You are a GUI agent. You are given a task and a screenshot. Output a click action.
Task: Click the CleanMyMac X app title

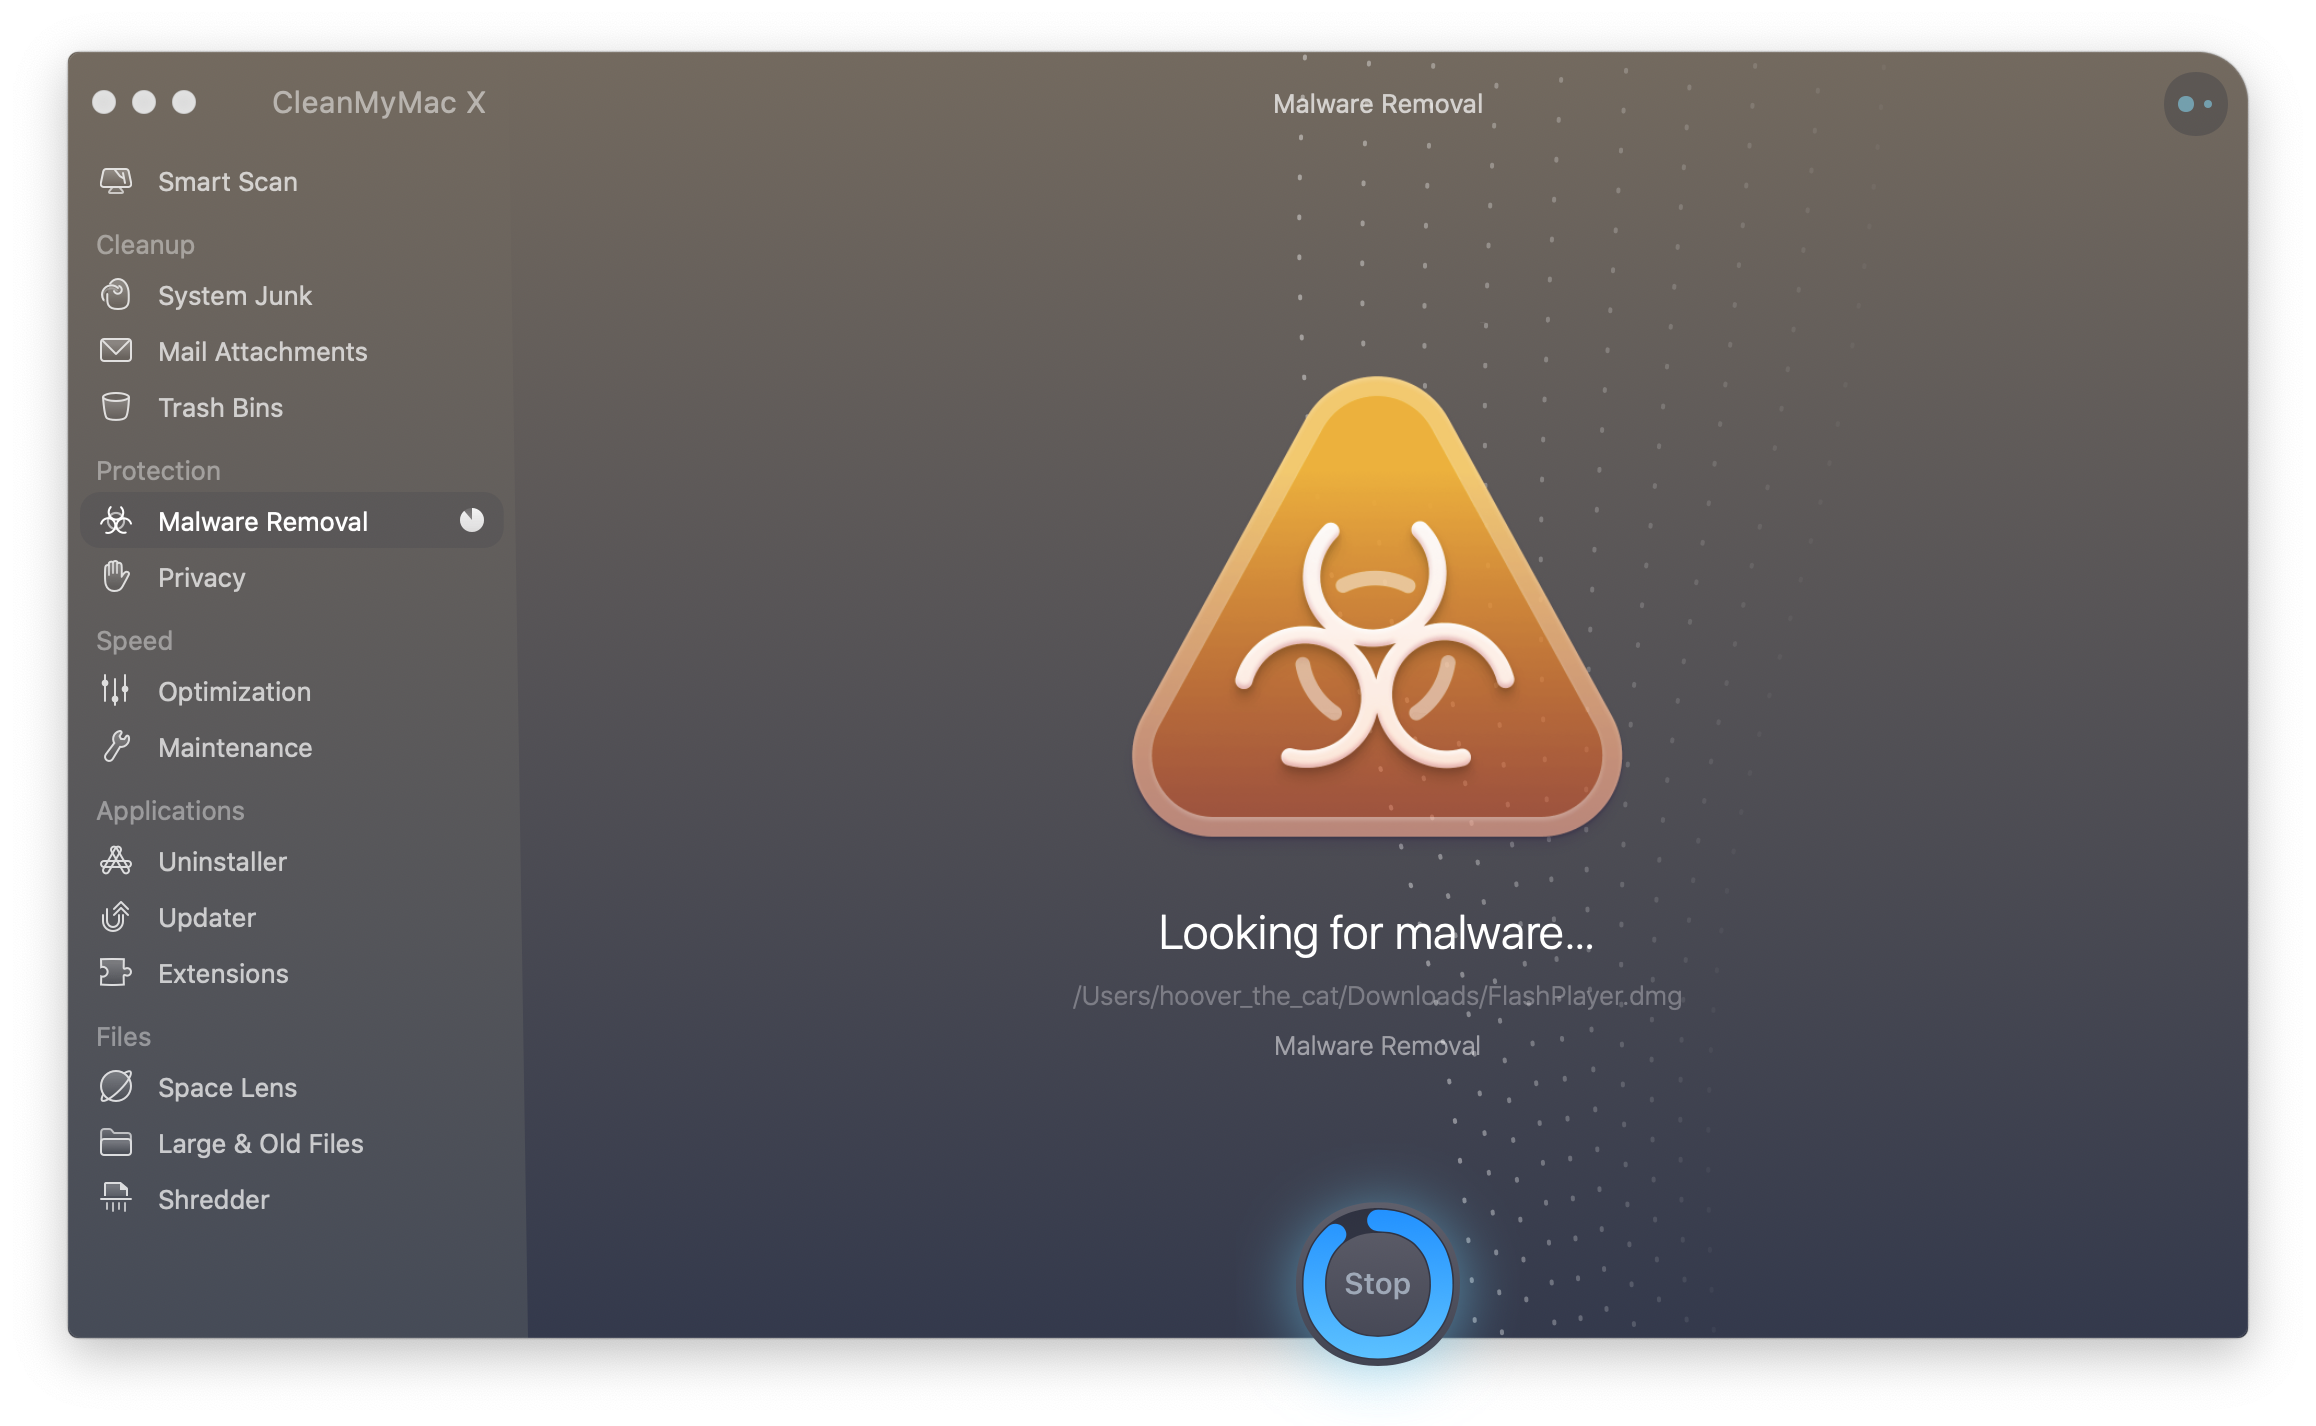[378, 103]
